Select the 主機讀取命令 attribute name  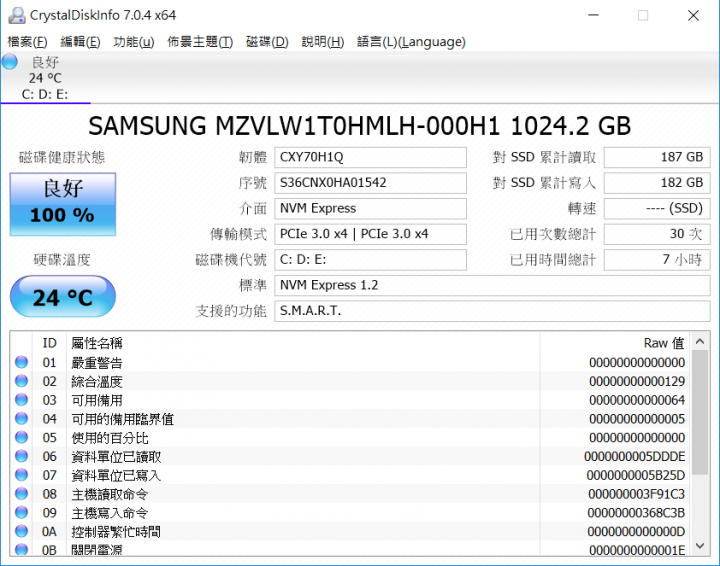pyautogui.click(x=110, y=494)
